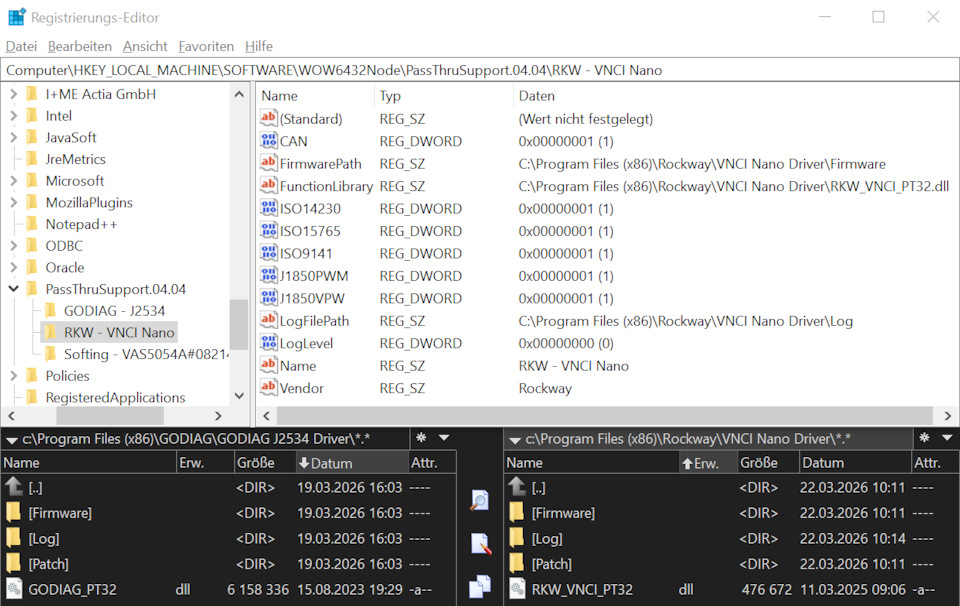Click the copy files icon between panels
960x606 pixels.
coord(480,586)
